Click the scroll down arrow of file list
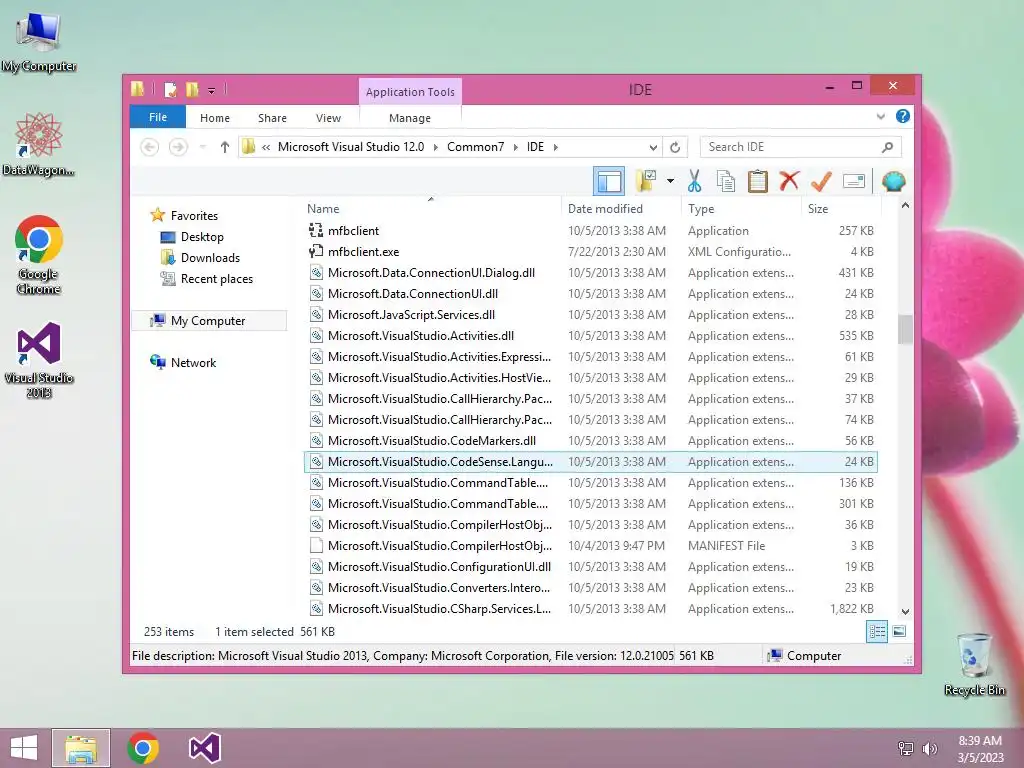1024x768 pixels. pos(905,612)
